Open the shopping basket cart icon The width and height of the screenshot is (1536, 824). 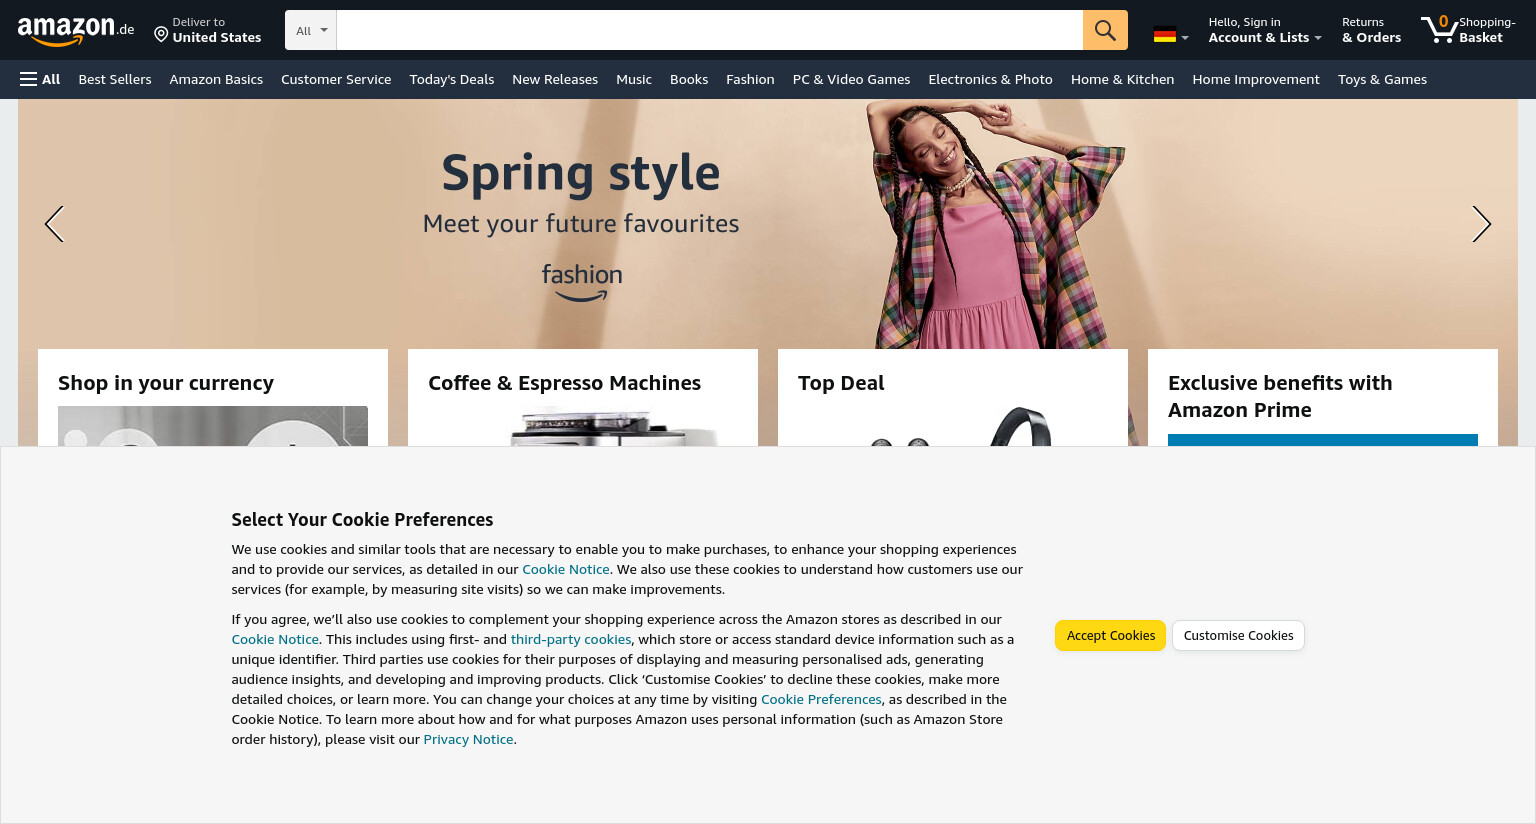tap(1468, 30)
